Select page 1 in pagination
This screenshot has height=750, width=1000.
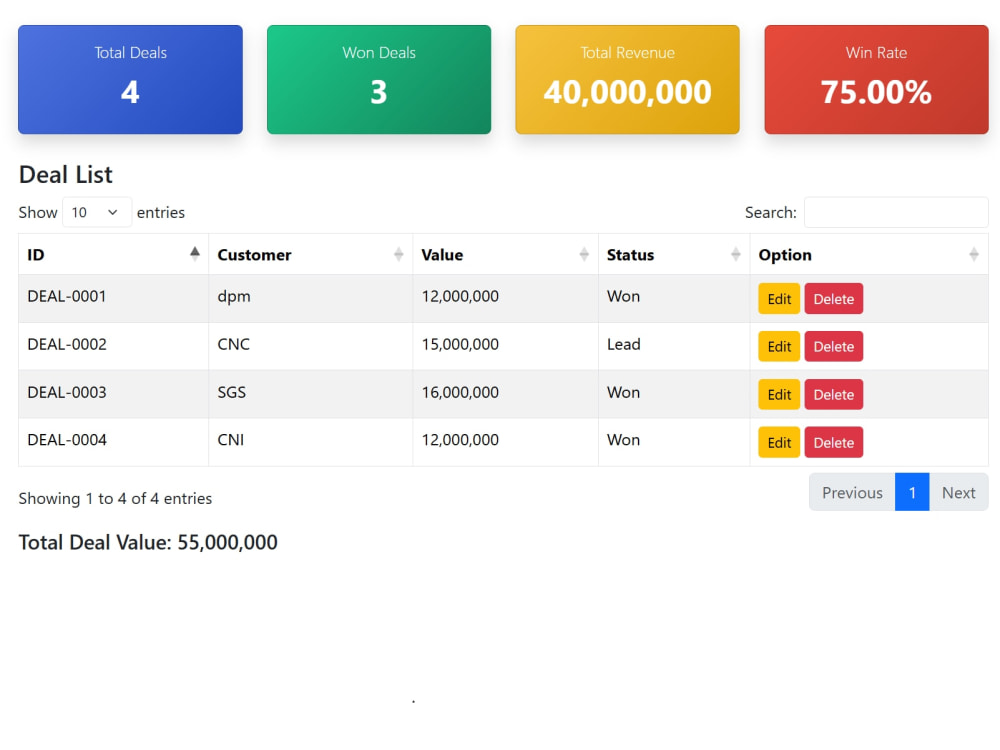[912, 492]
